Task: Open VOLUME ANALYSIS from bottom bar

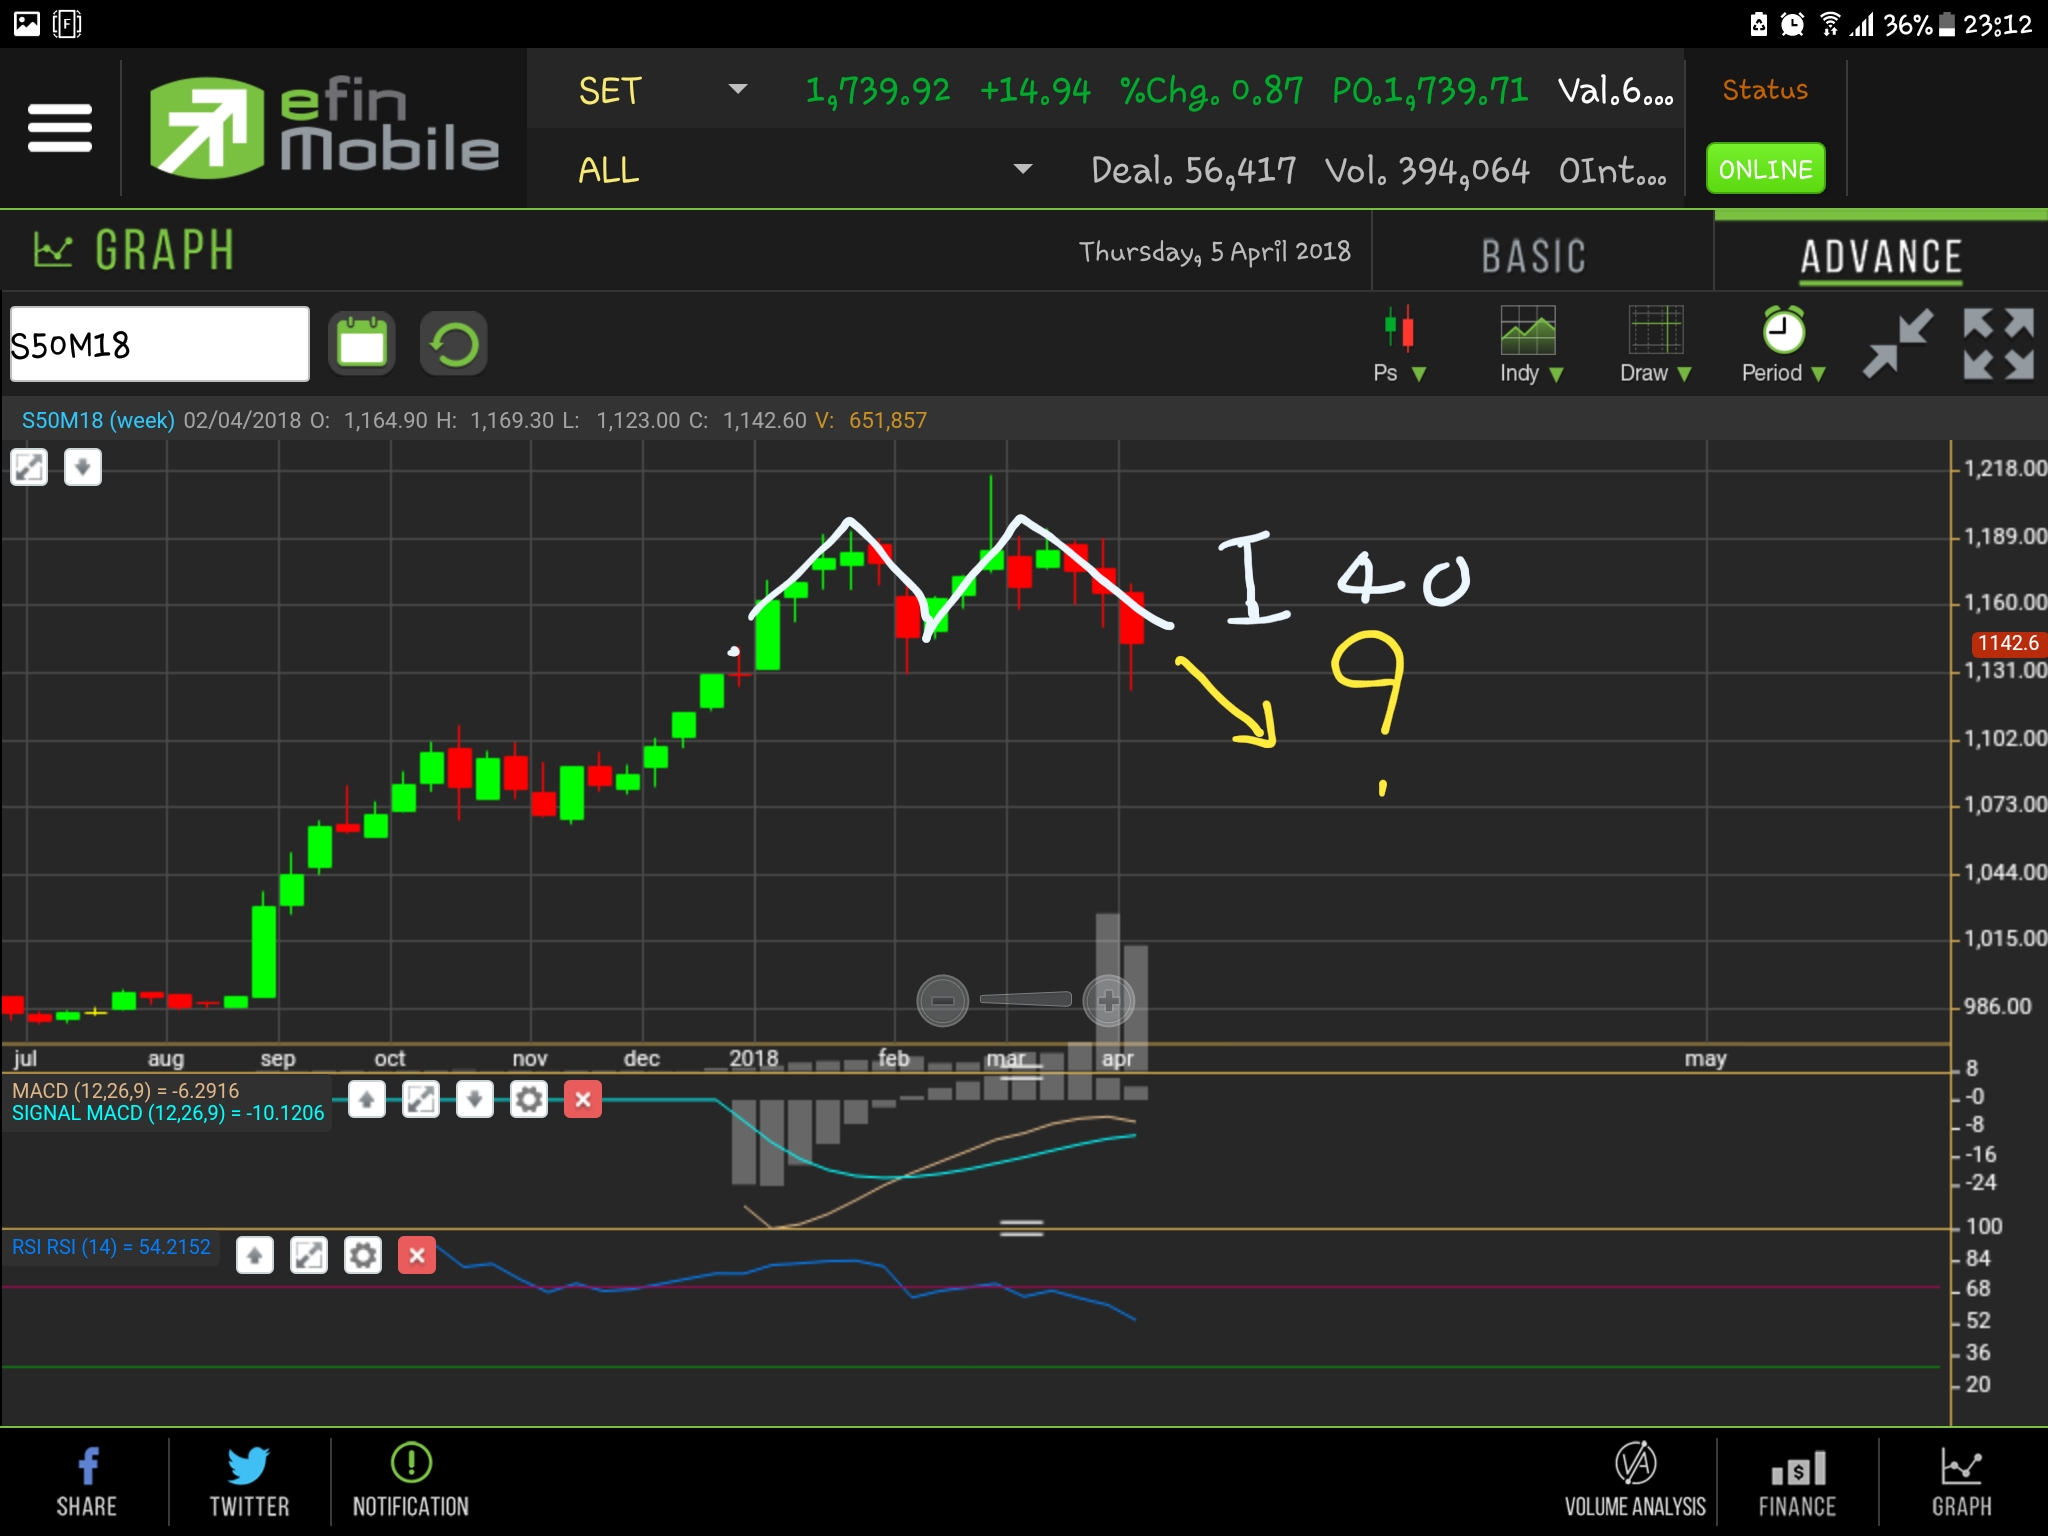Action: click(1635, 1480)
